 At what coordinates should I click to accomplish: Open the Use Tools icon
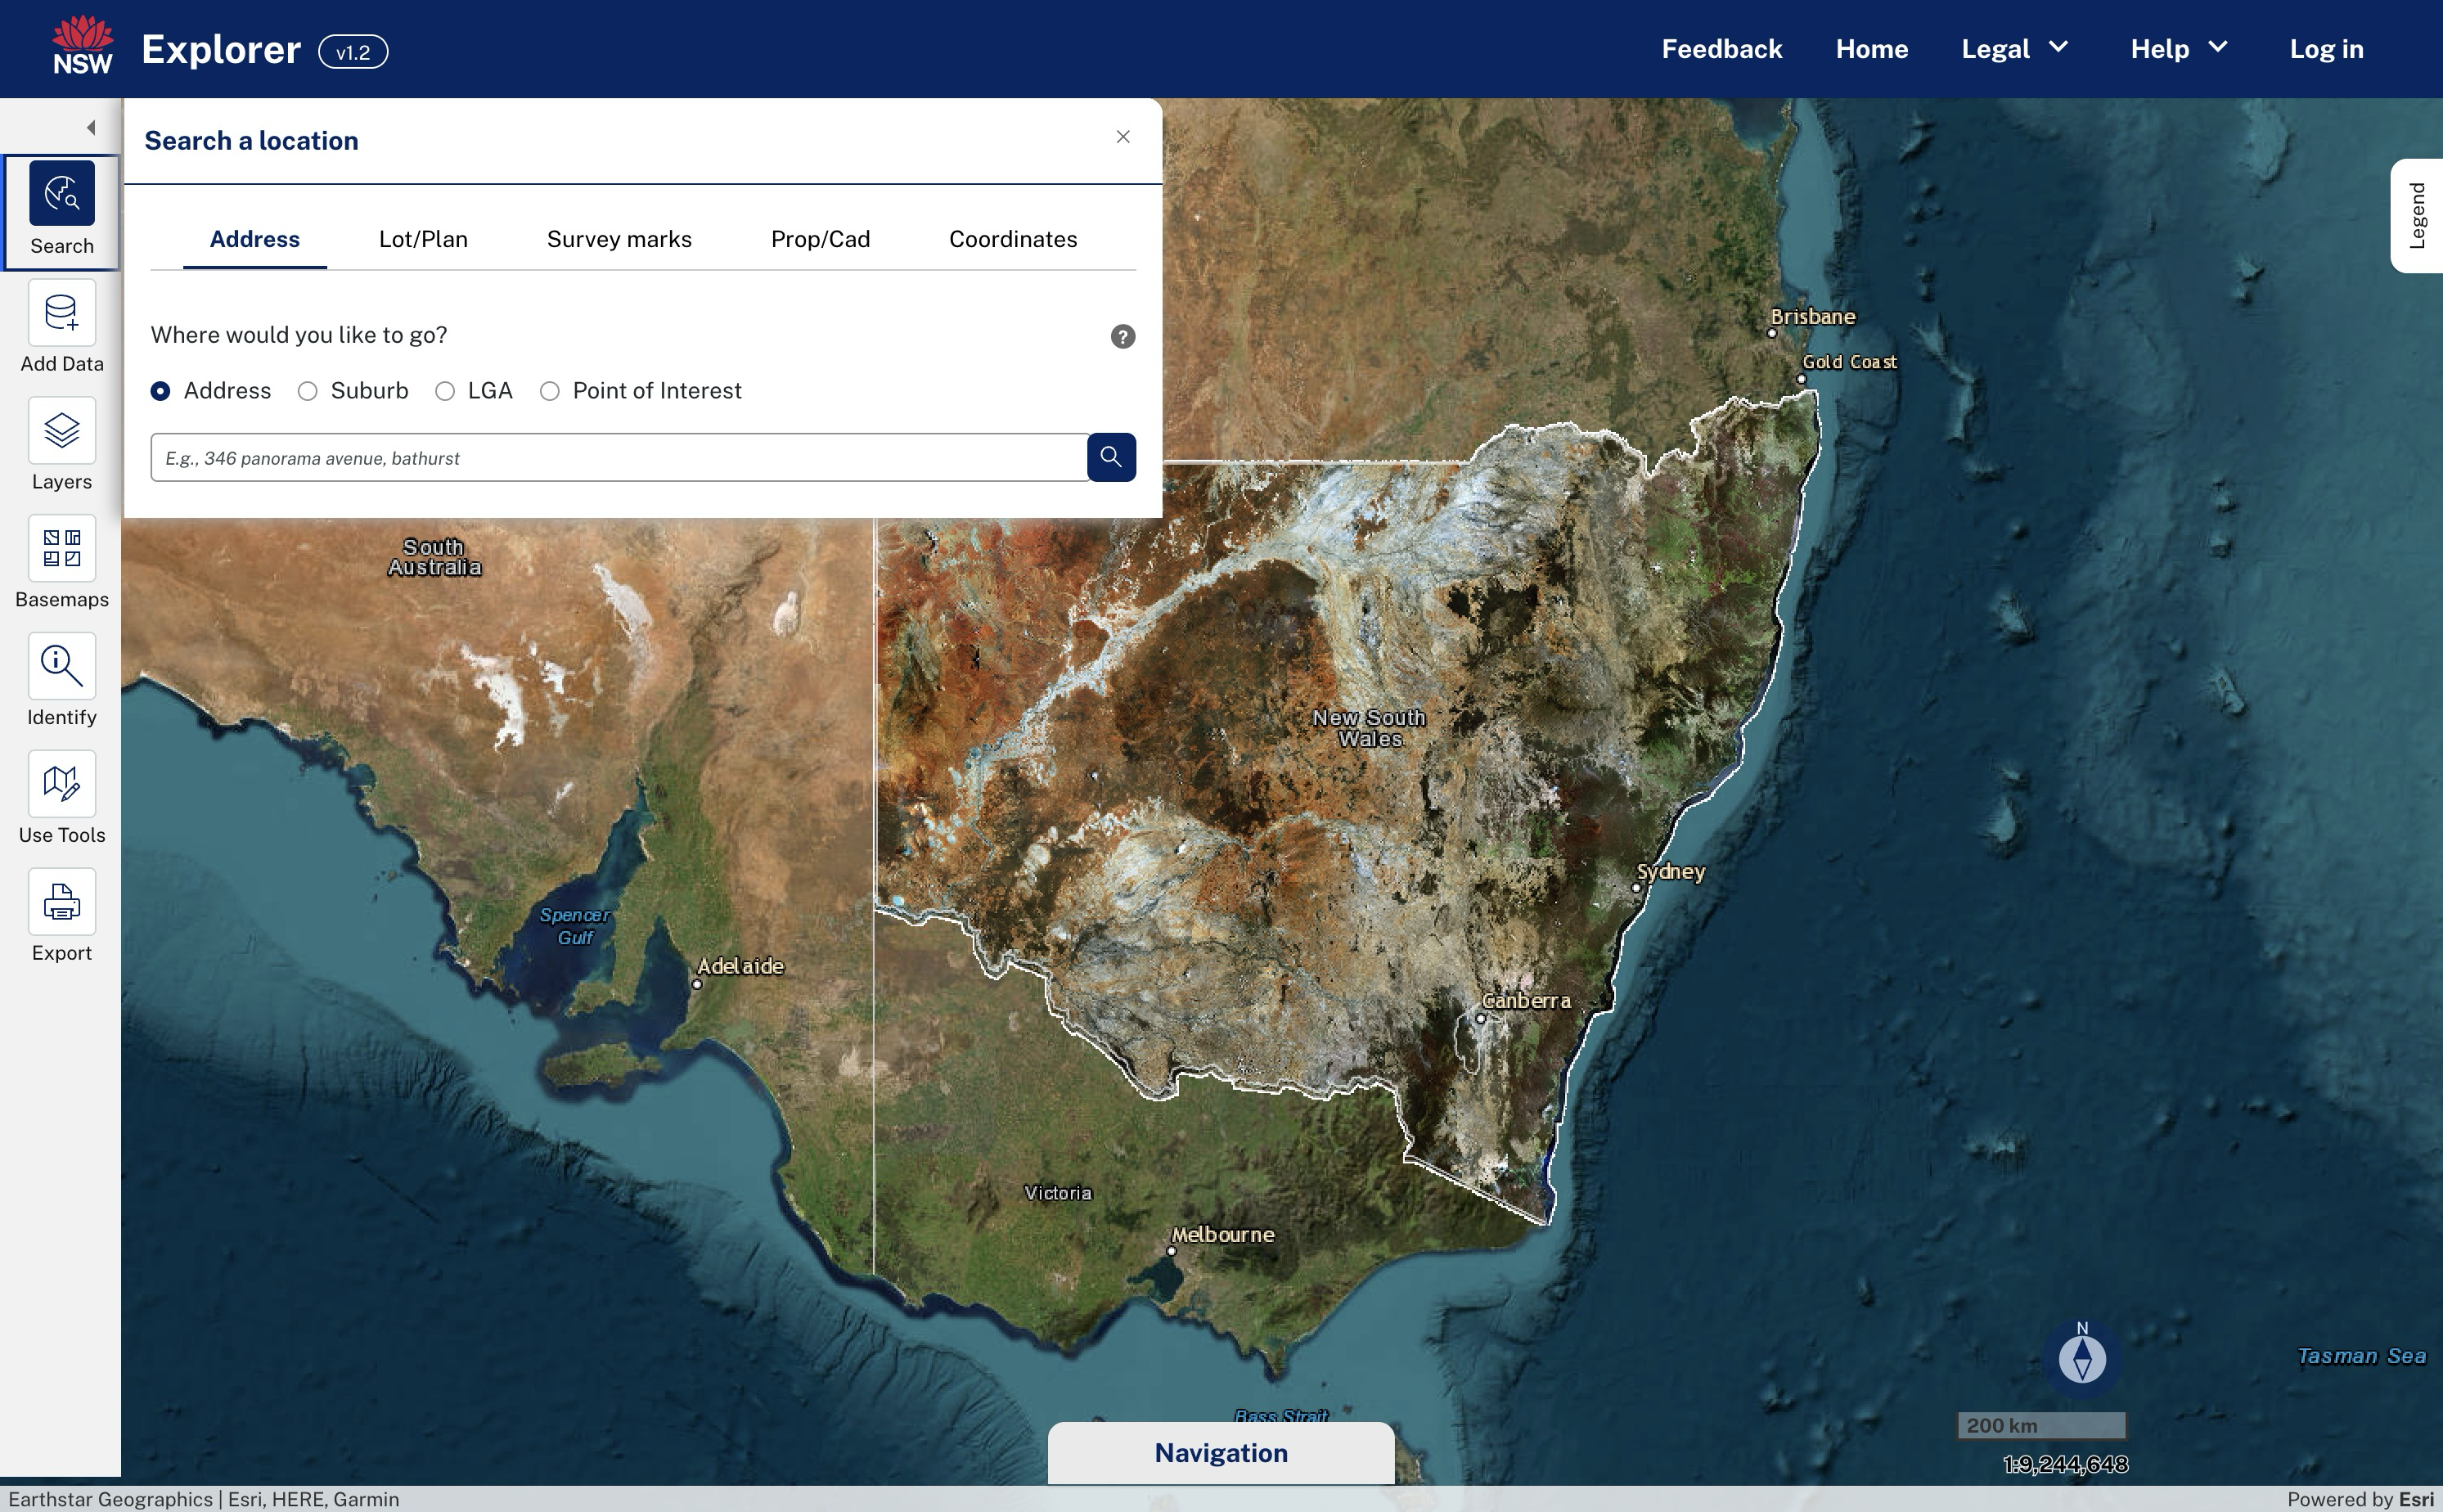62,785
